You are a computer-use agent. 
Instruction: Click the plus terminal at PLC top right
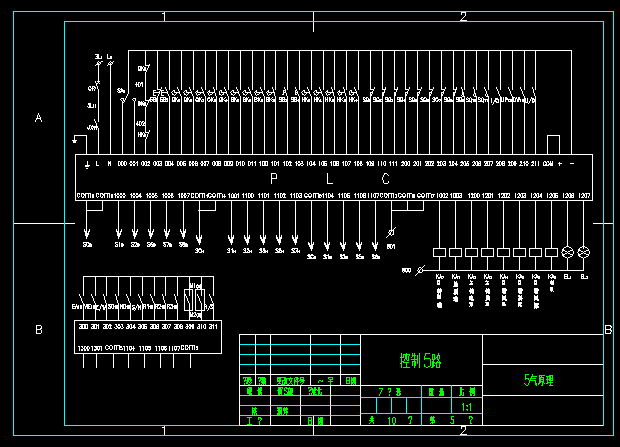point(560,164)
